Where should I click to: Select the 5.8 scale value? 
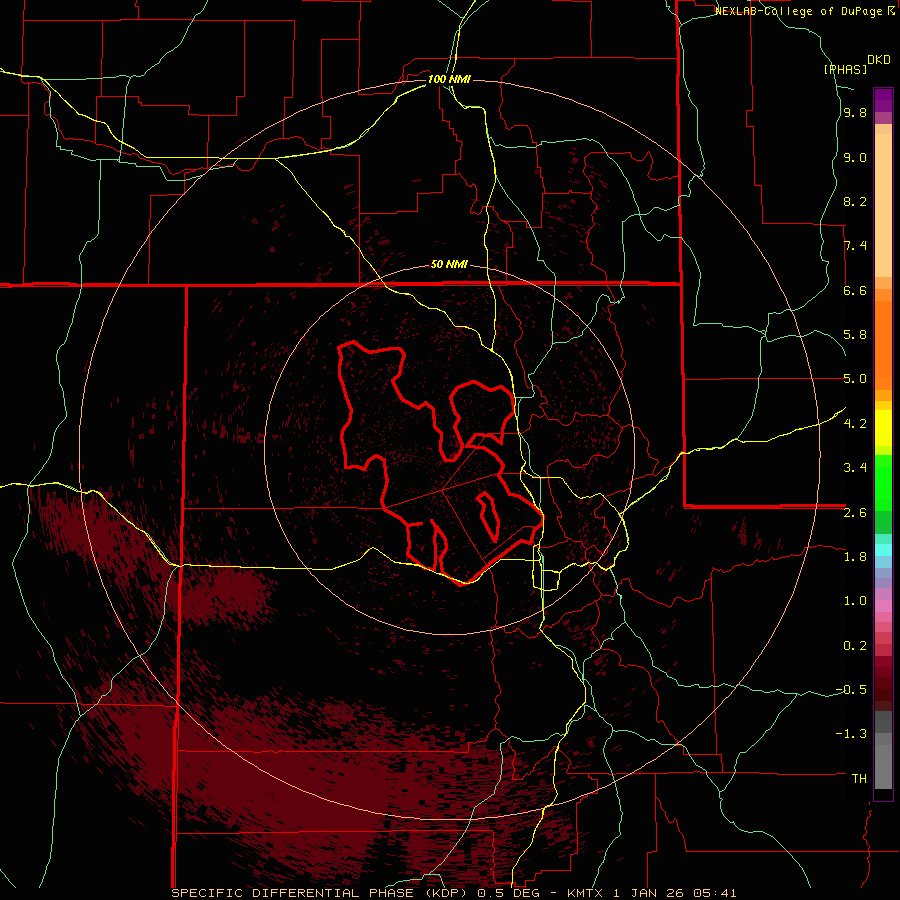(x=855, y=335)
